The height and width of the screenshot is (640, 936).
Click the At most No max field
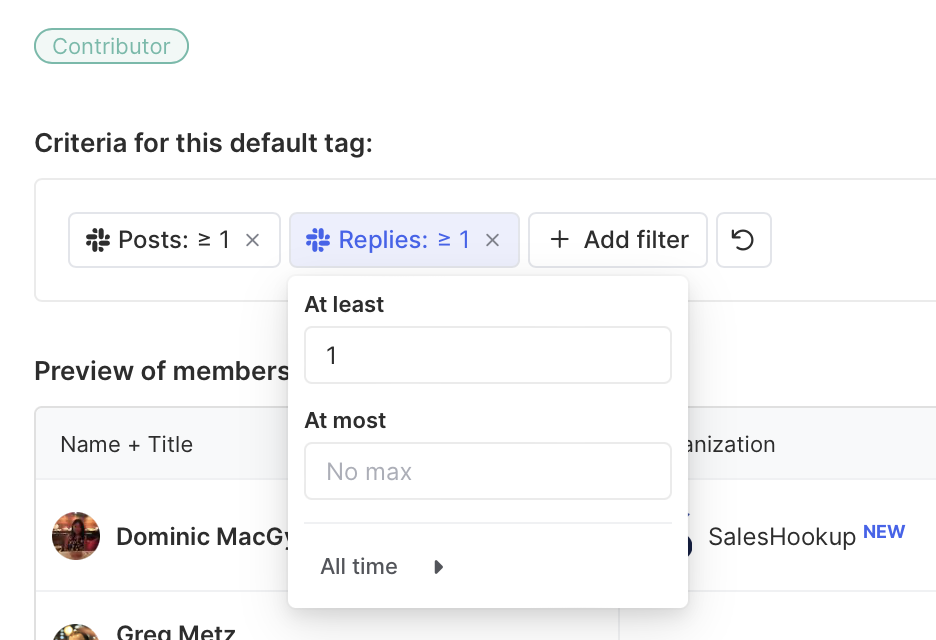[487, 471]
